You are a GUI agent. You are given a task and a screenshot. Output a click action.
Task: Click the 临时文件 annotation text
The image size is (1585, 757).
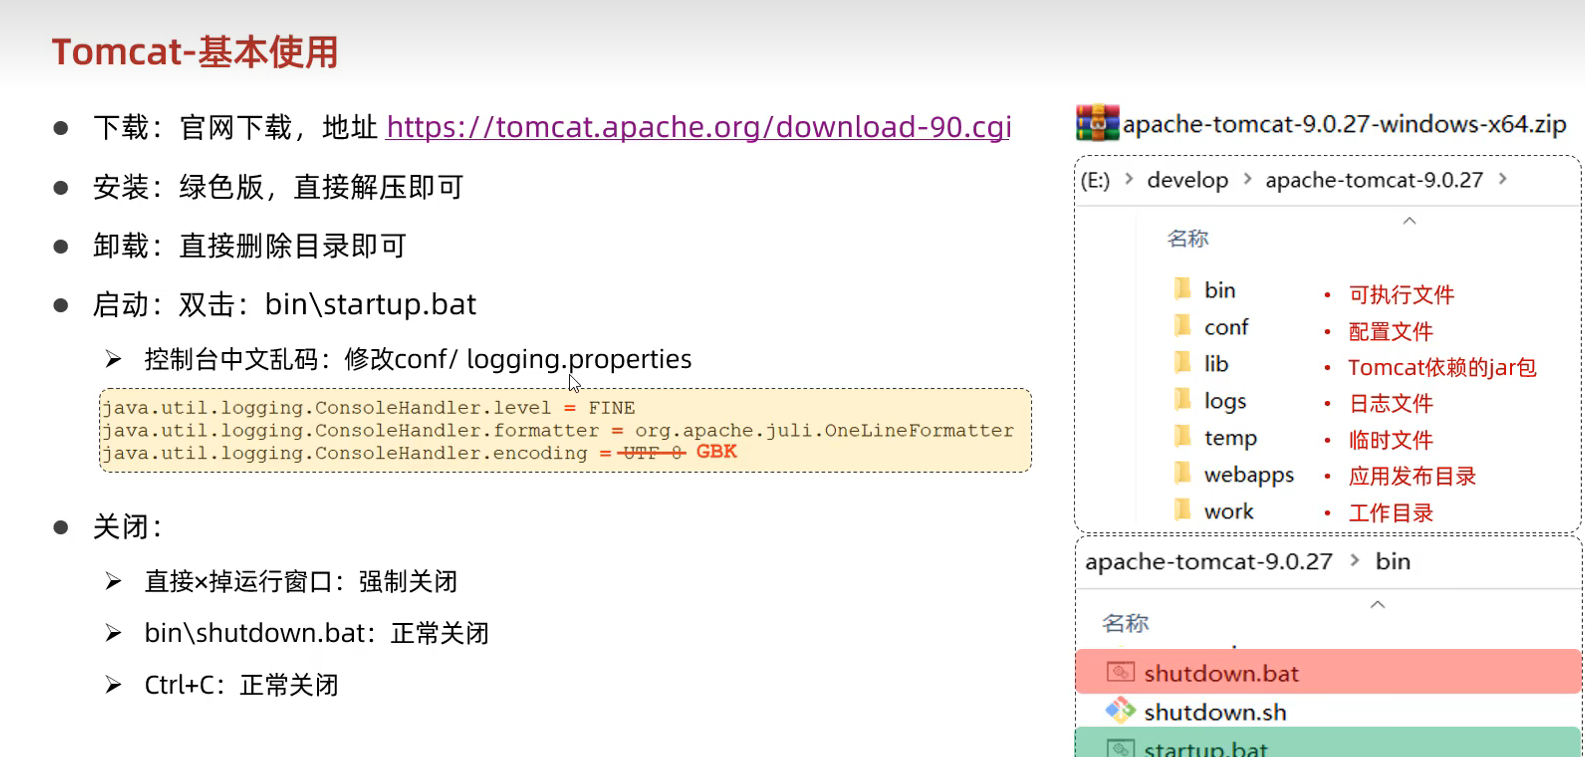pos(1391,440)
